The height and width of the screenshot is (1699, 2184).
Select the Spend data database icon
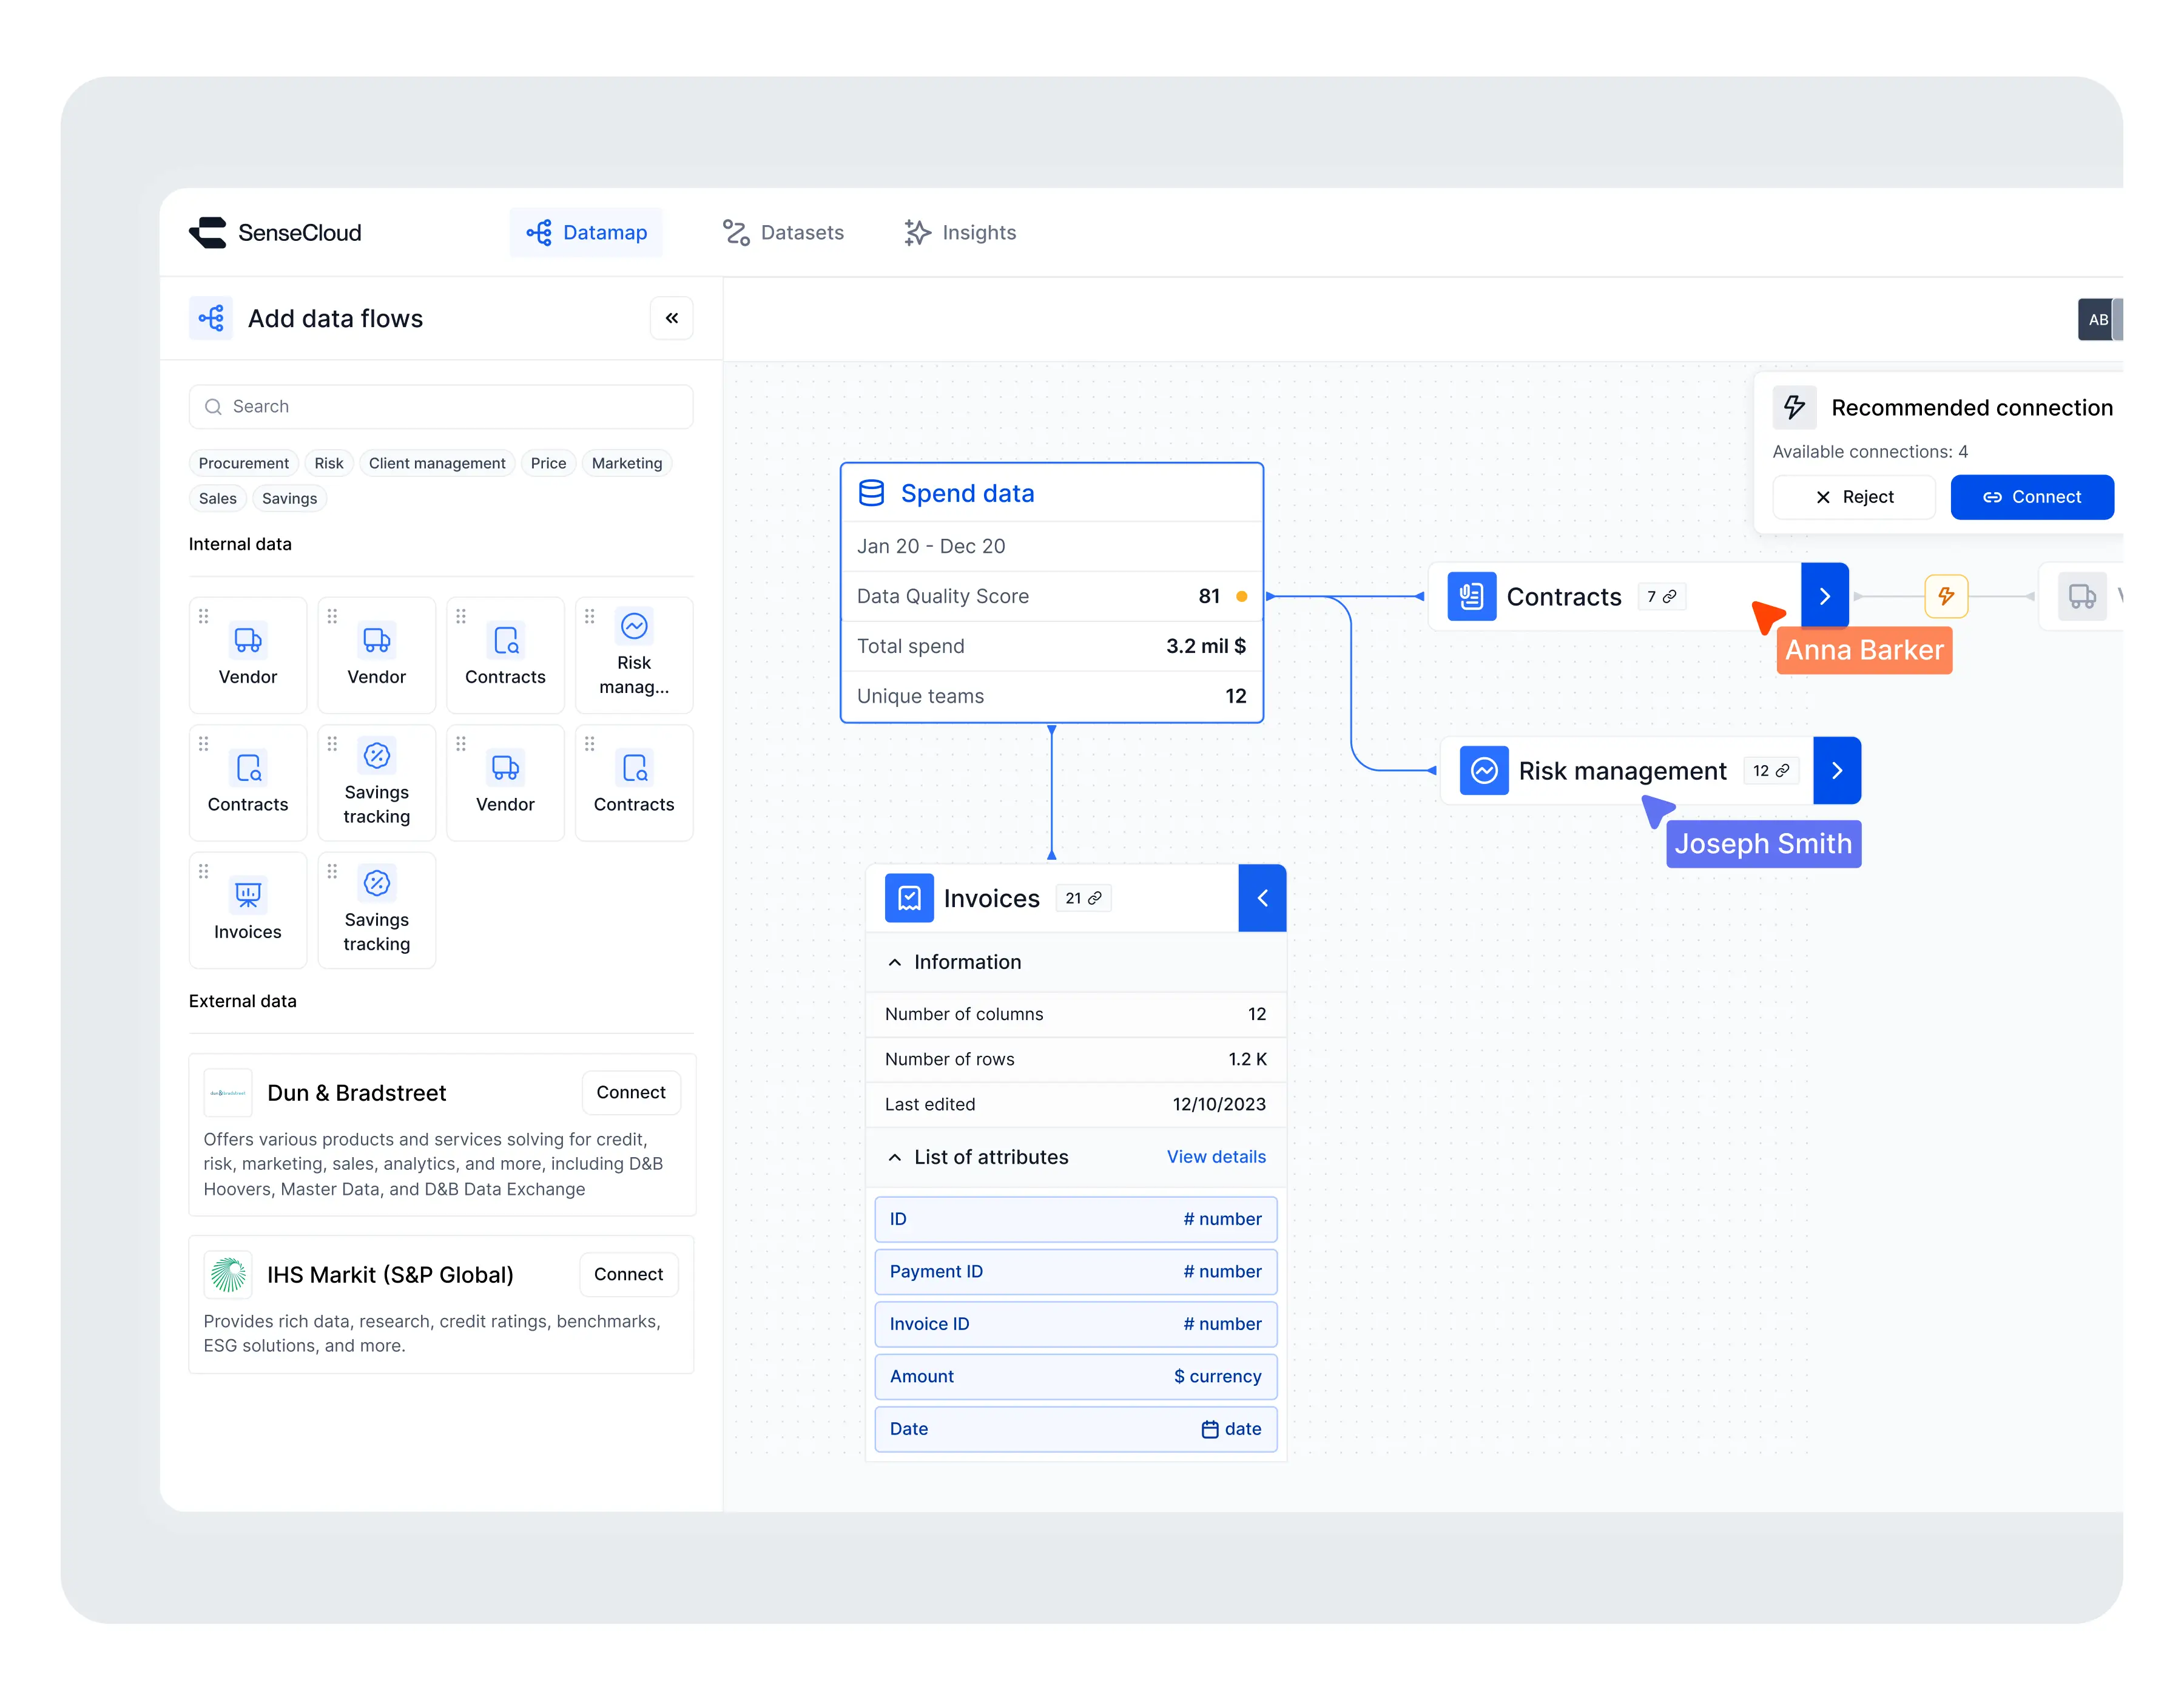[x=871, y=492]
